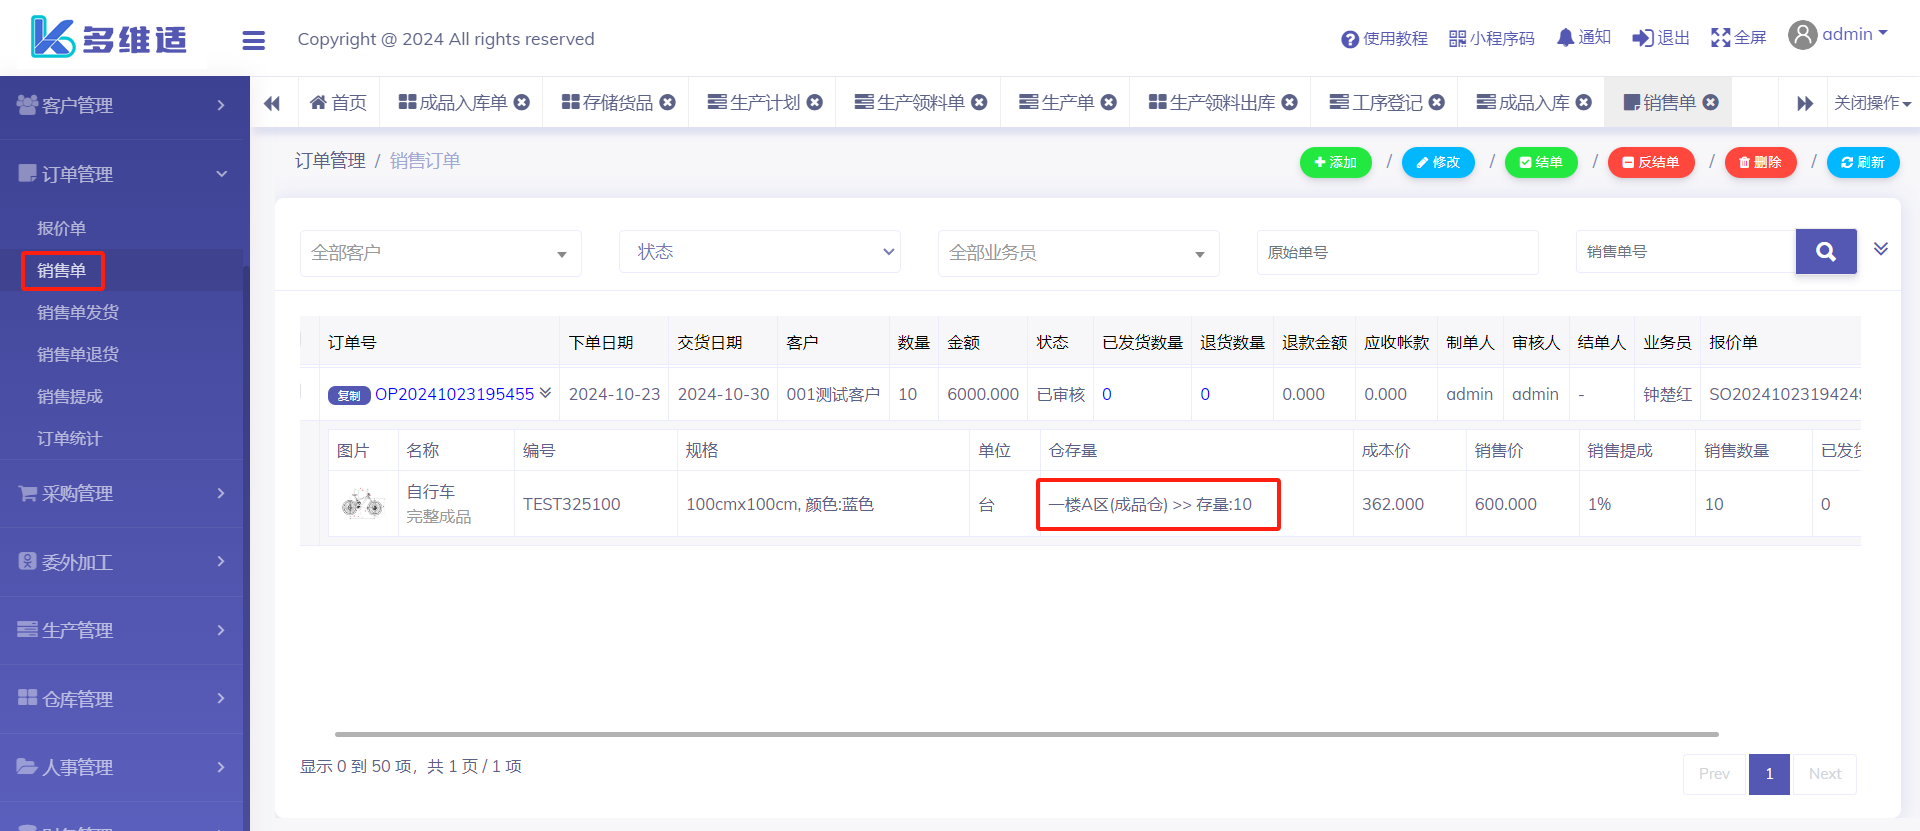Switch to the 生产单 tab
Image resolution: width=1920 pixels, height=831 pixels.
coord(1066,103)
